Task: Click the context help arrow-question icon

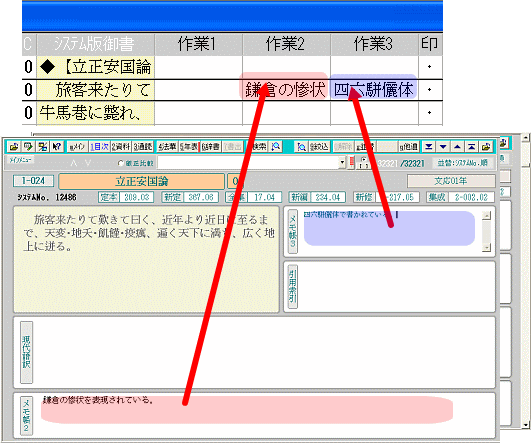Action: tap(57, 147)
